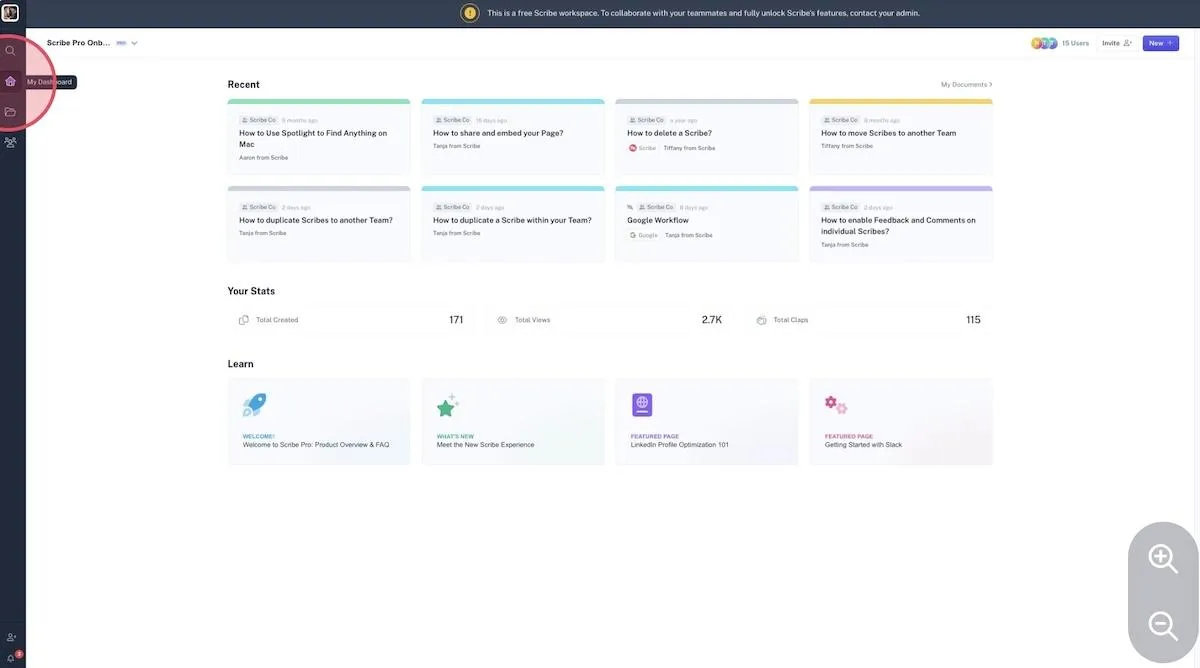Click the user profile avatar in sidebar
The image size is (1200, 668).
(x=10, y=12)
